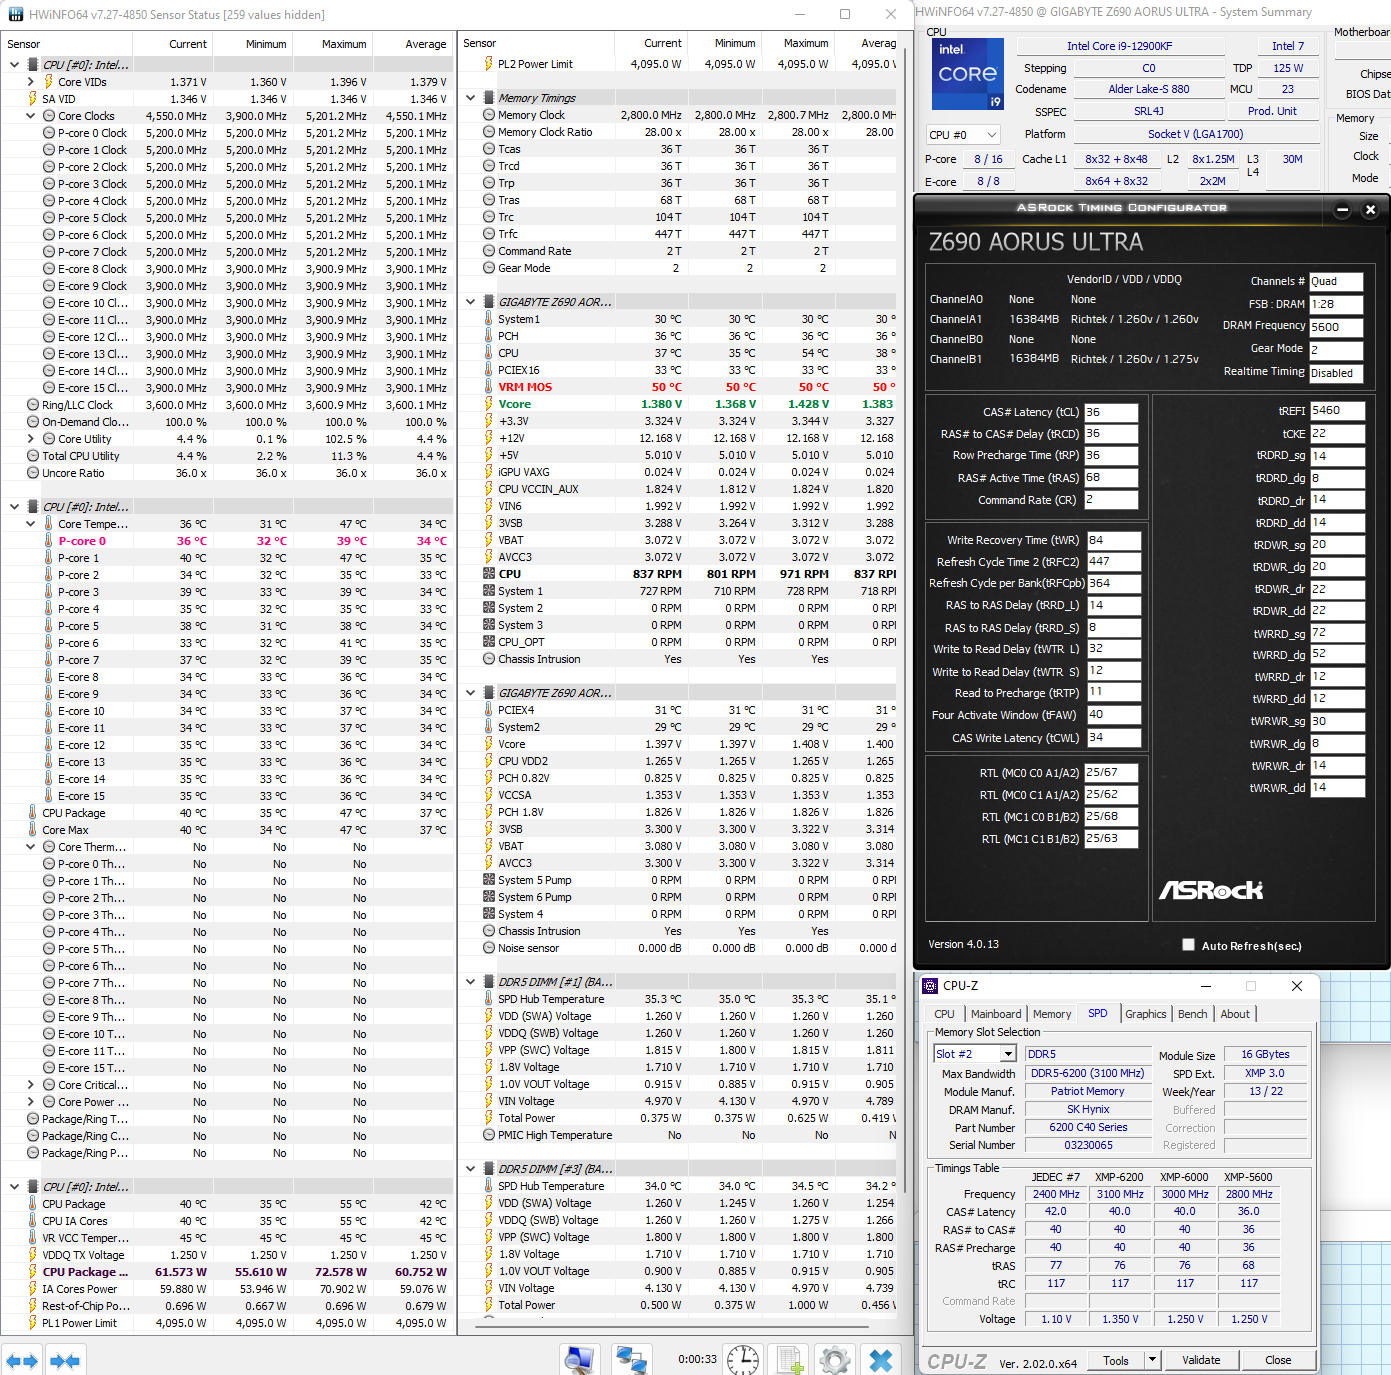Click the Maximum column header in left sensor panel
Screen dimensions: 1391x1375
[332, 44]
